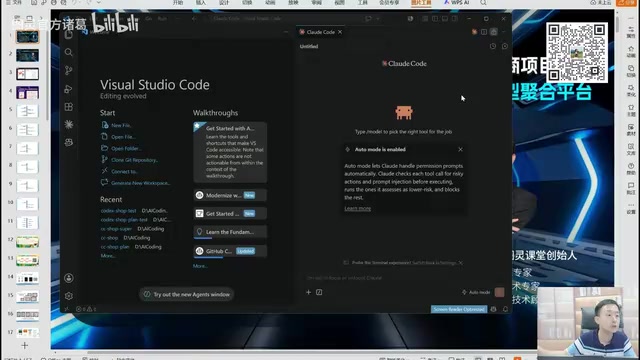
Task: Click the session history clock icon in Claude panel
Action: [493, 46]
